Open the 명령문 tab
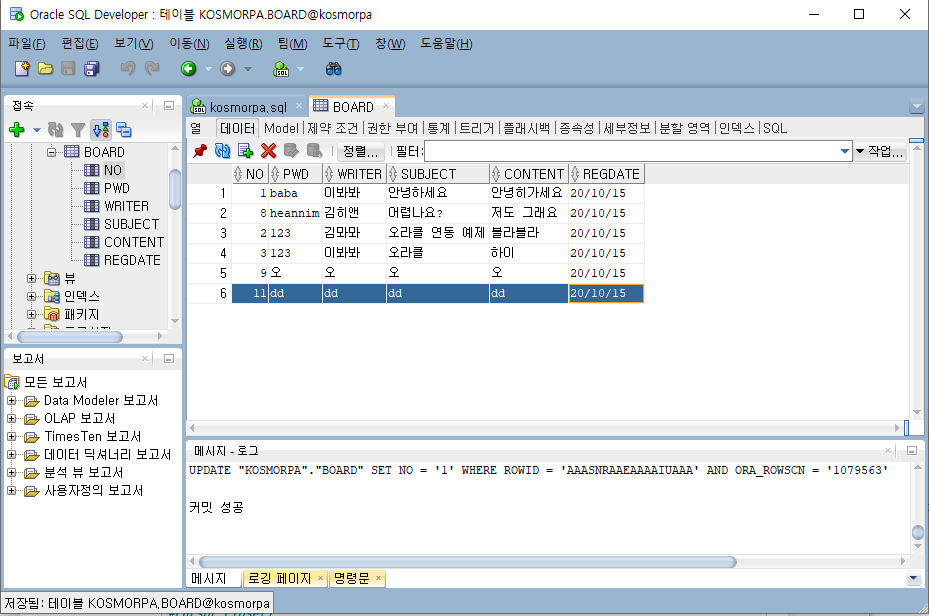 click(x=351, y=578)
